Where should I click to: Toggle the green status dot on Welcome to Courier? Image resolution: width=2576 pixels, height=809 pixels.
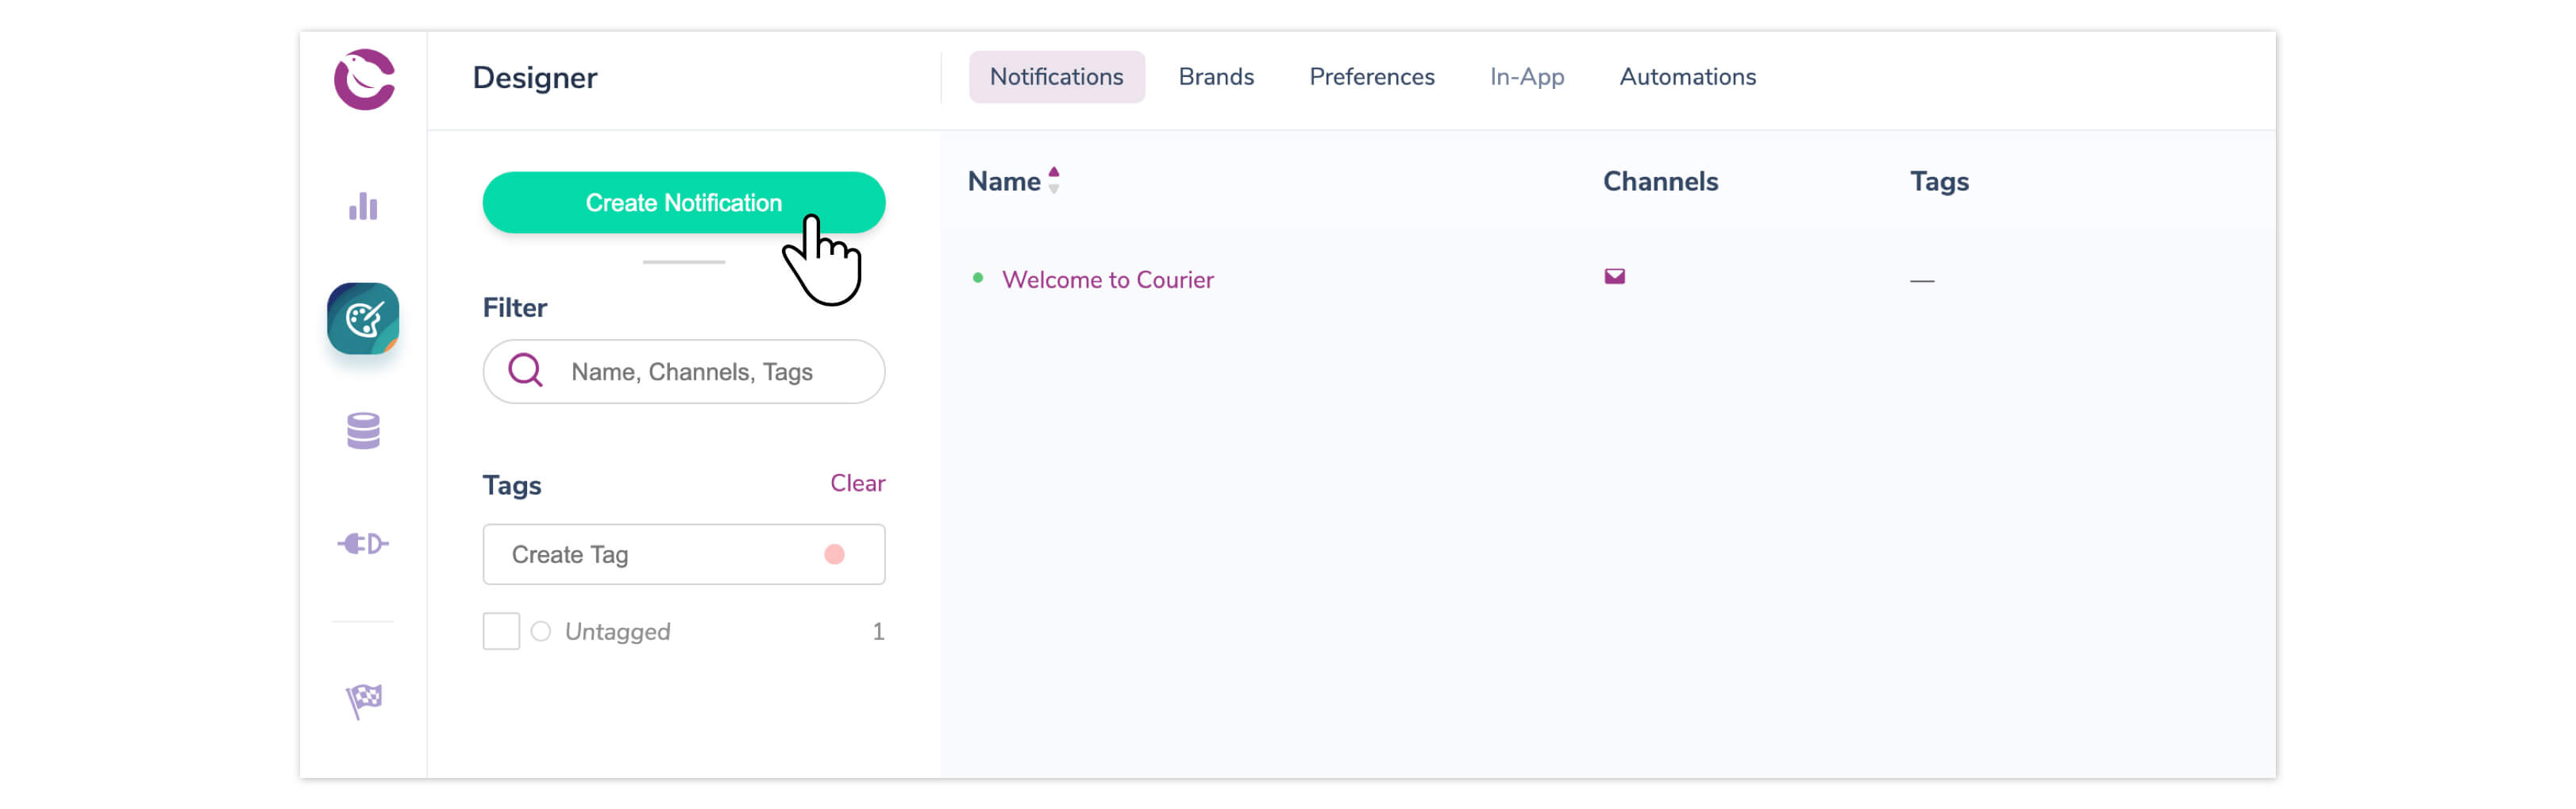tap(978, 279)
